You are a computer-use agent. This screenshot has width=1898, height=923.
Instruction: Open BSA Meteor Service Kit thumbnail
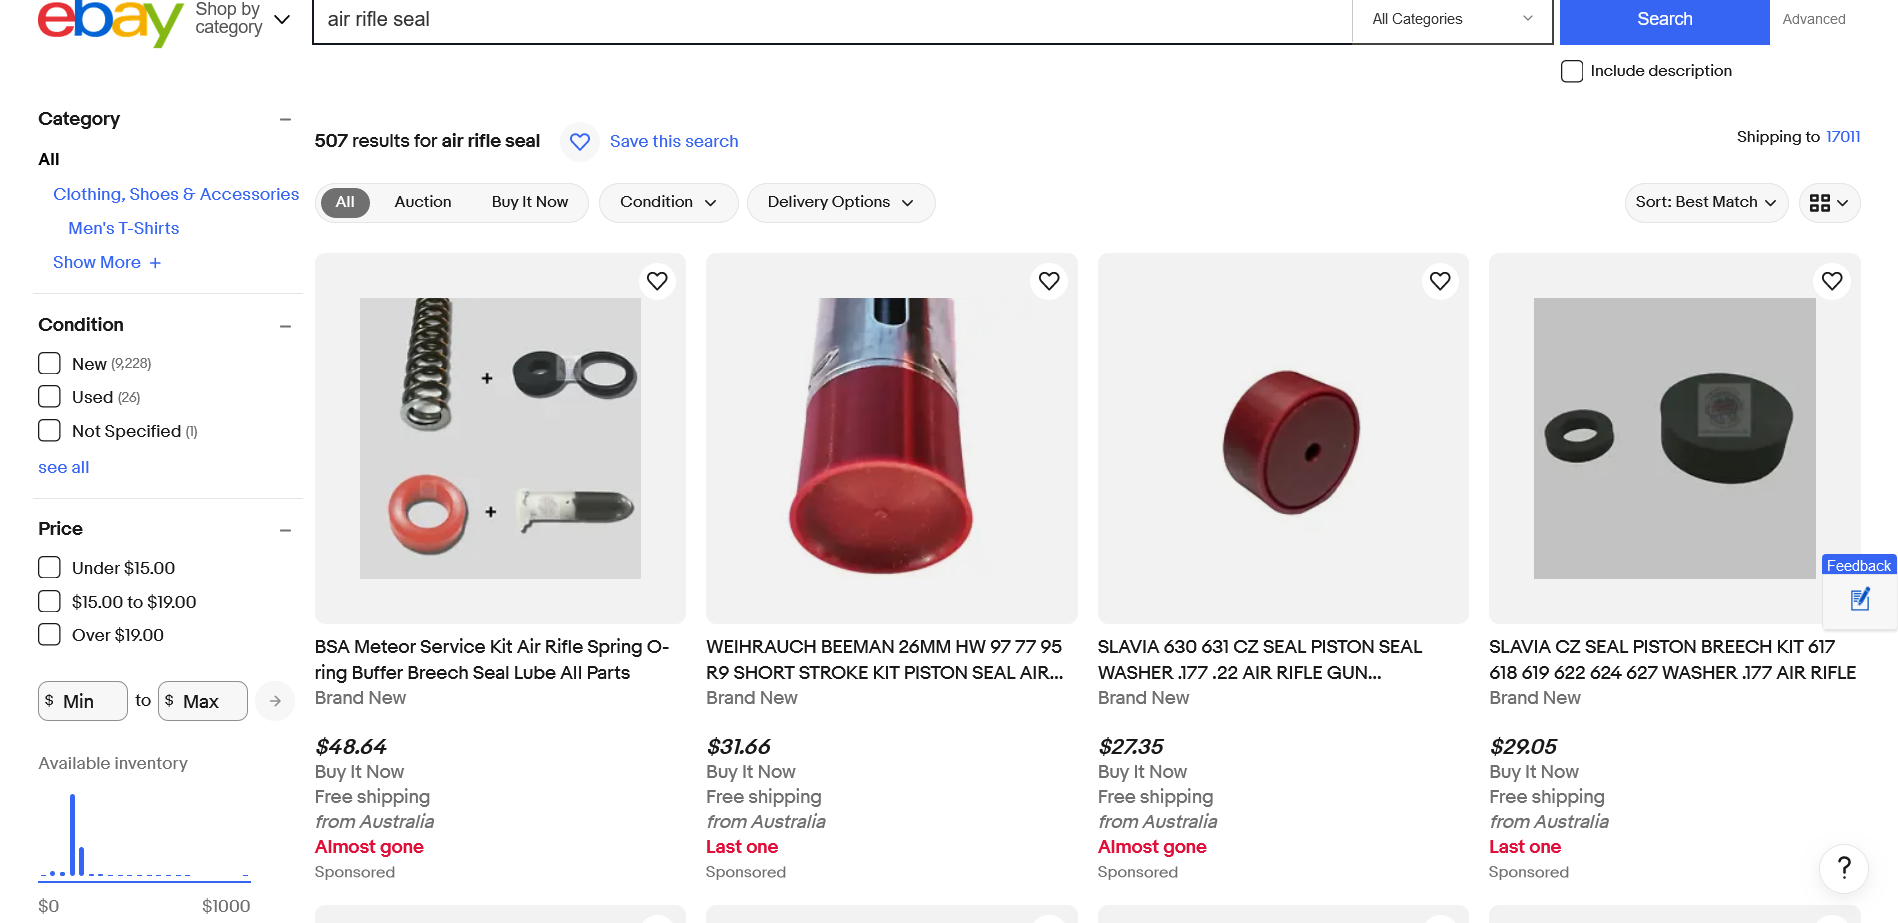pos(500,438)
